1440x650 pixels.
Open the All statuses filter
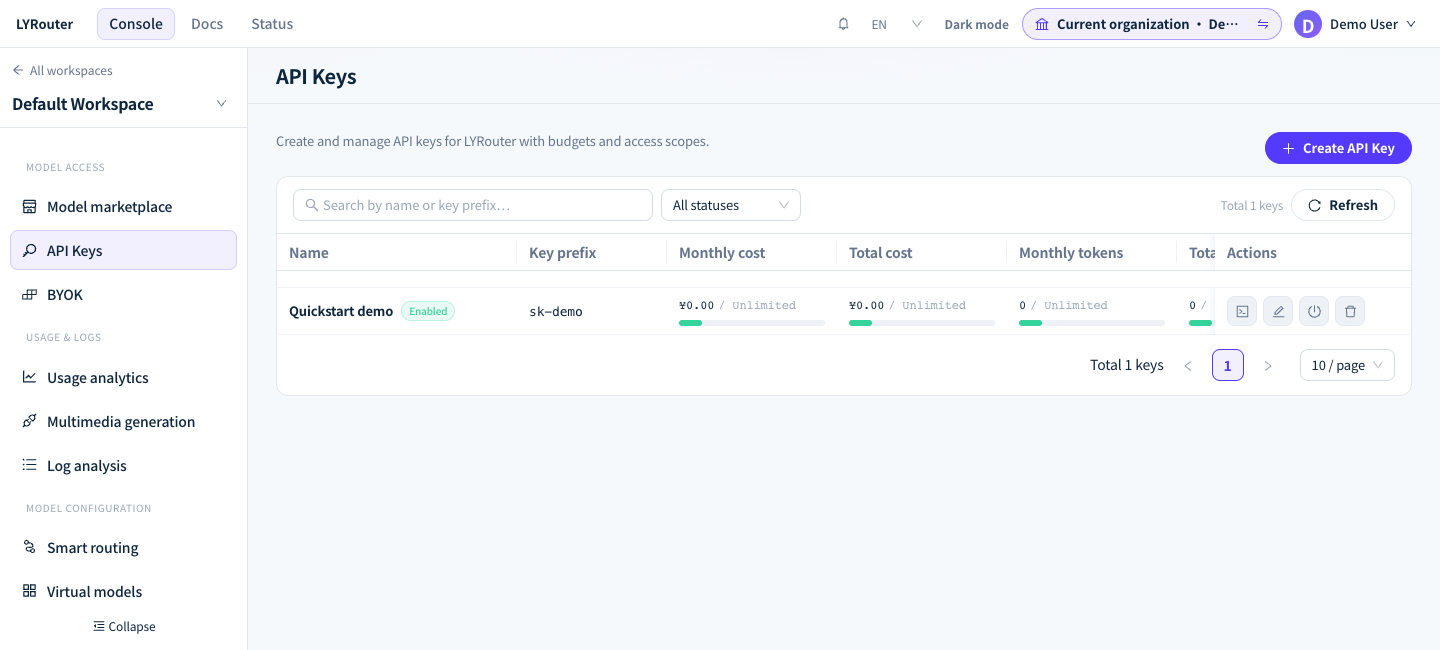731,205
